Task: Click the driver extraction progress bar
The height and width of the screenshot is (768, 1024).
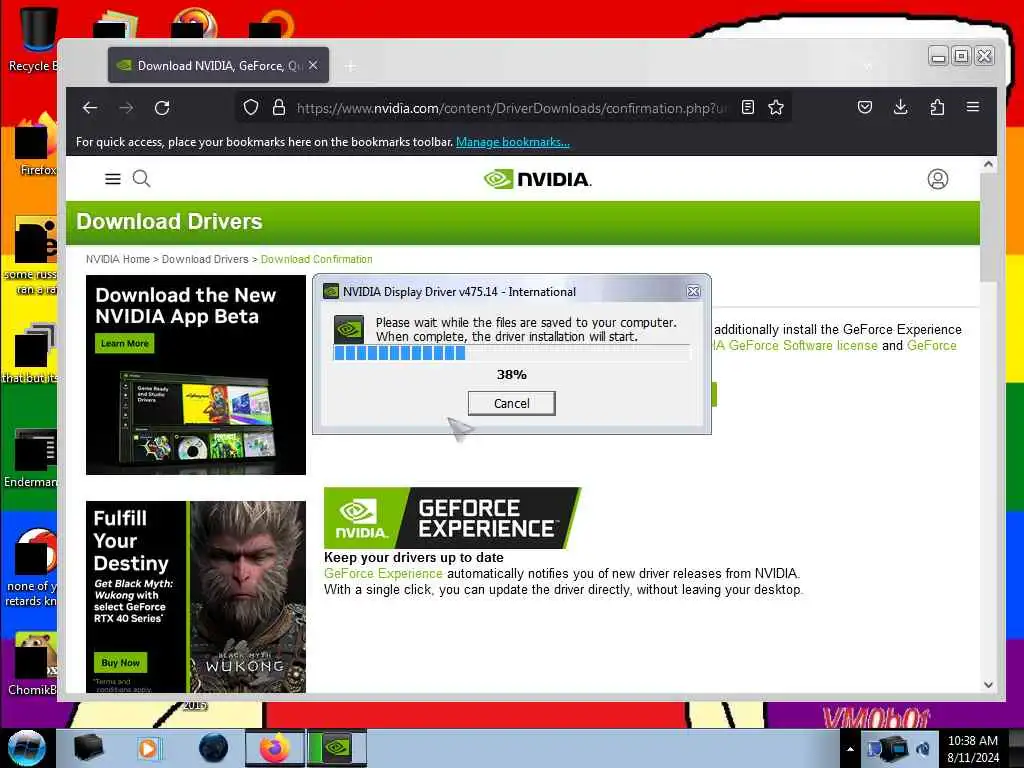Action: point(511,353)
